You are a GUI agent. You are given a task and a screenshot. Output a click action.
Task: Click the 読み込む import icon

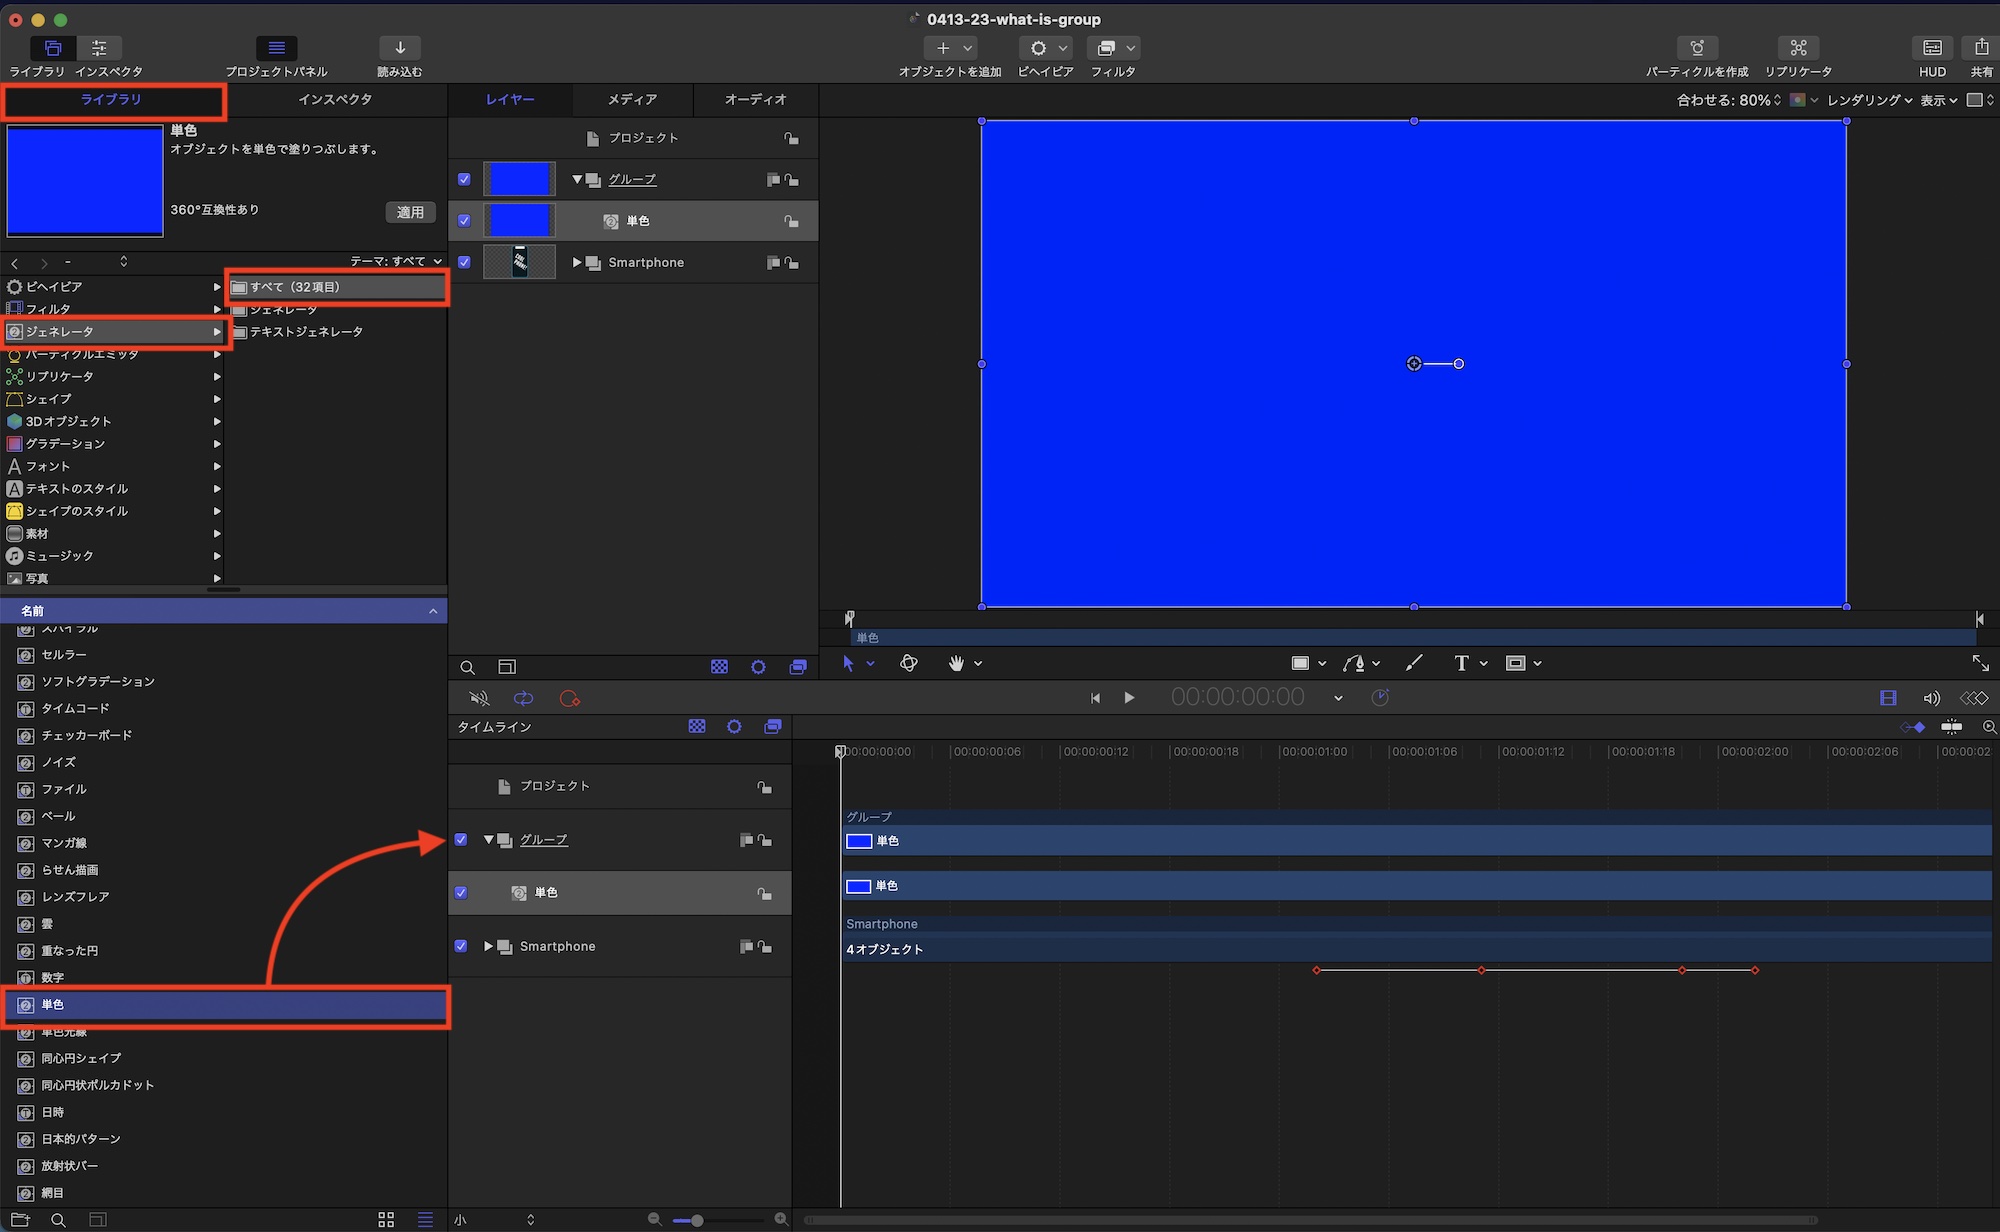tap(400, 48)
